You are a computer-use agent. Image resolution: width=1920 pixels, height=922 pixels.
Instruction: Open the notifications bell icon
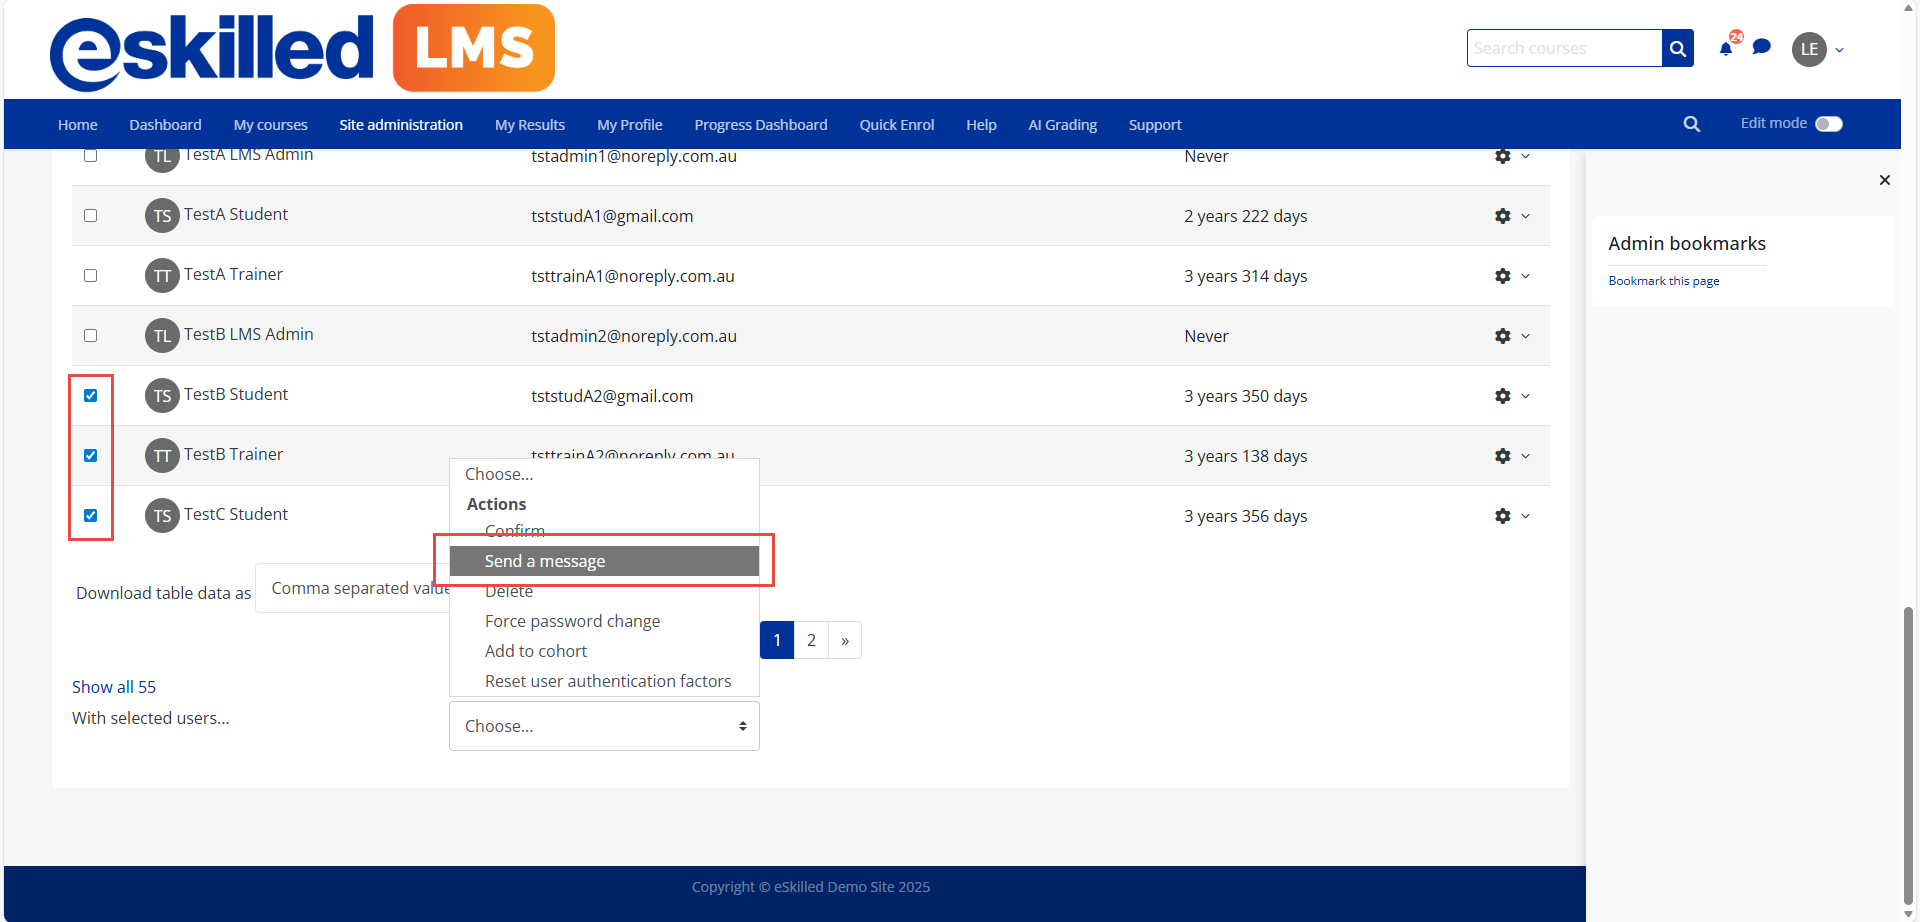click(1725, 49)
